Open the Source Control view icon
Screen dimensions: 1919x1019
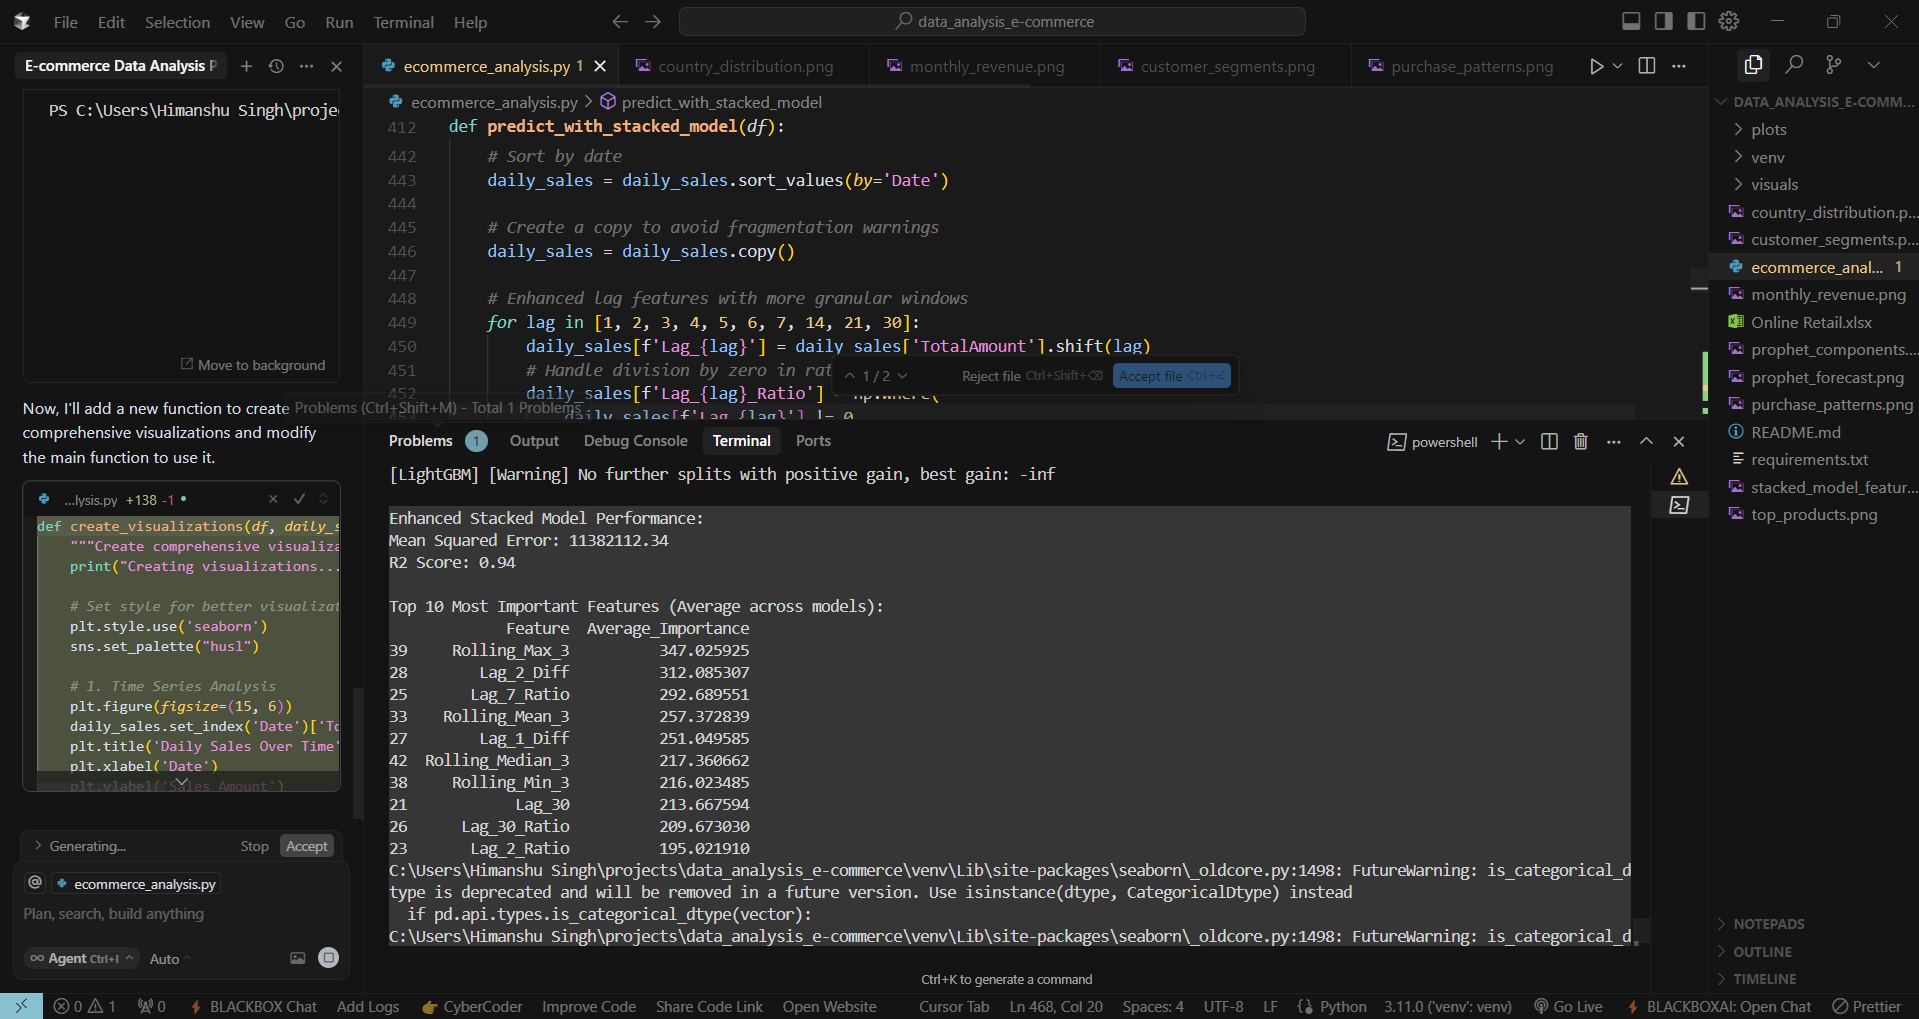(1833, 65)
